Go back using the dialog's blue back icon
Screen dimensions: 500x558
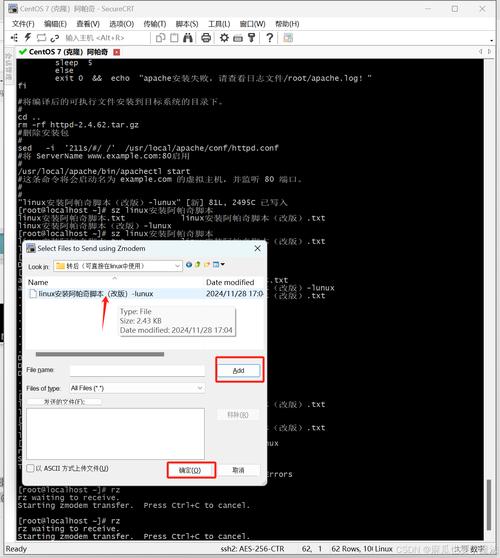189,264
